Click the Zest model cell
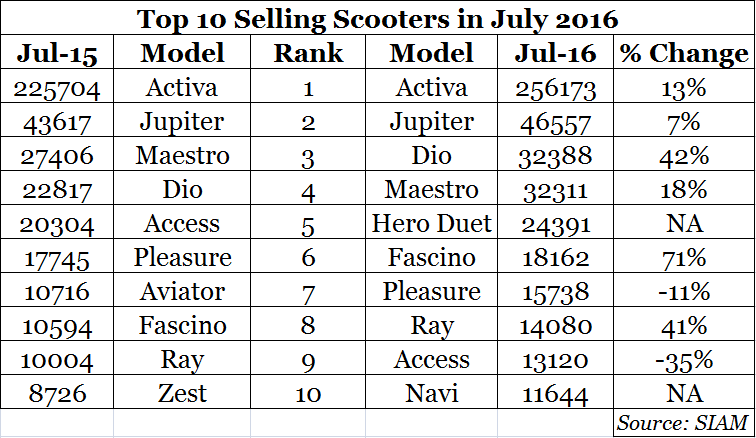 (x=183, y=393)
